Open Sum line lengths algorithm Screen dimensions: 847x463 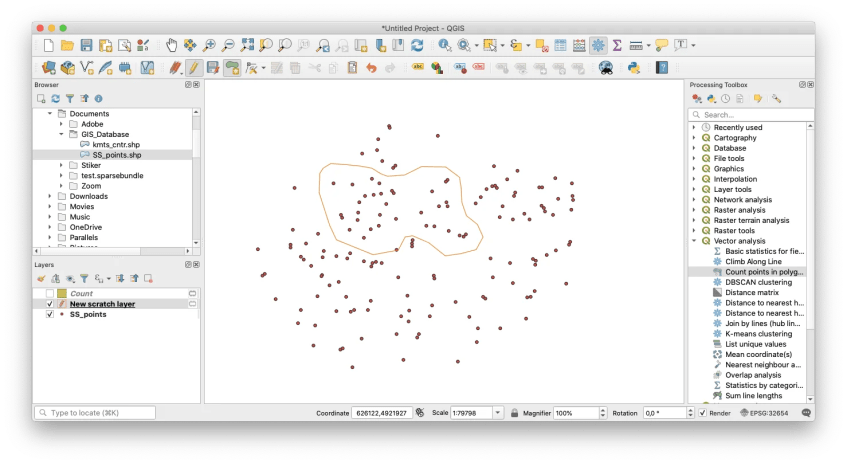coord(753,396)
